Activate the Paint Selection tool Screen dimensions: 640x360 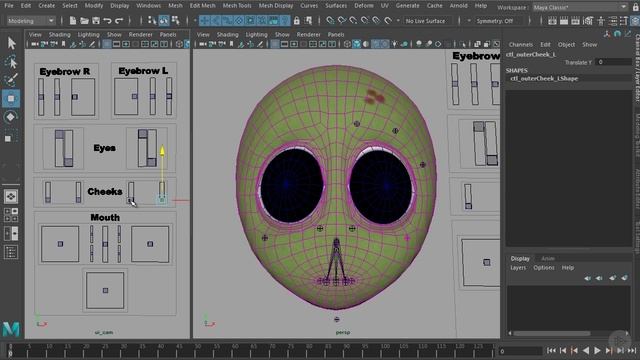(11, 80)
